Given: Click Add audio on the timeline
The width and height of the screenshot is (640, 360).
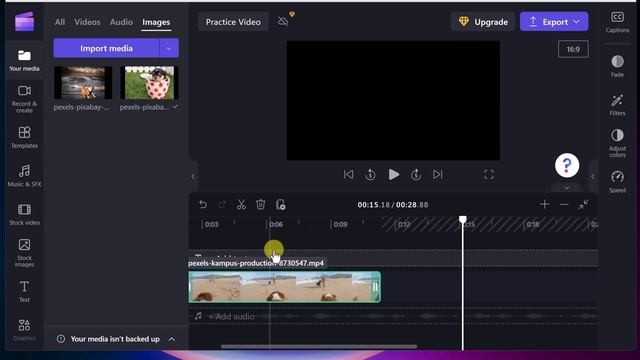Looking at the screenshot, I should coord(231,316).
